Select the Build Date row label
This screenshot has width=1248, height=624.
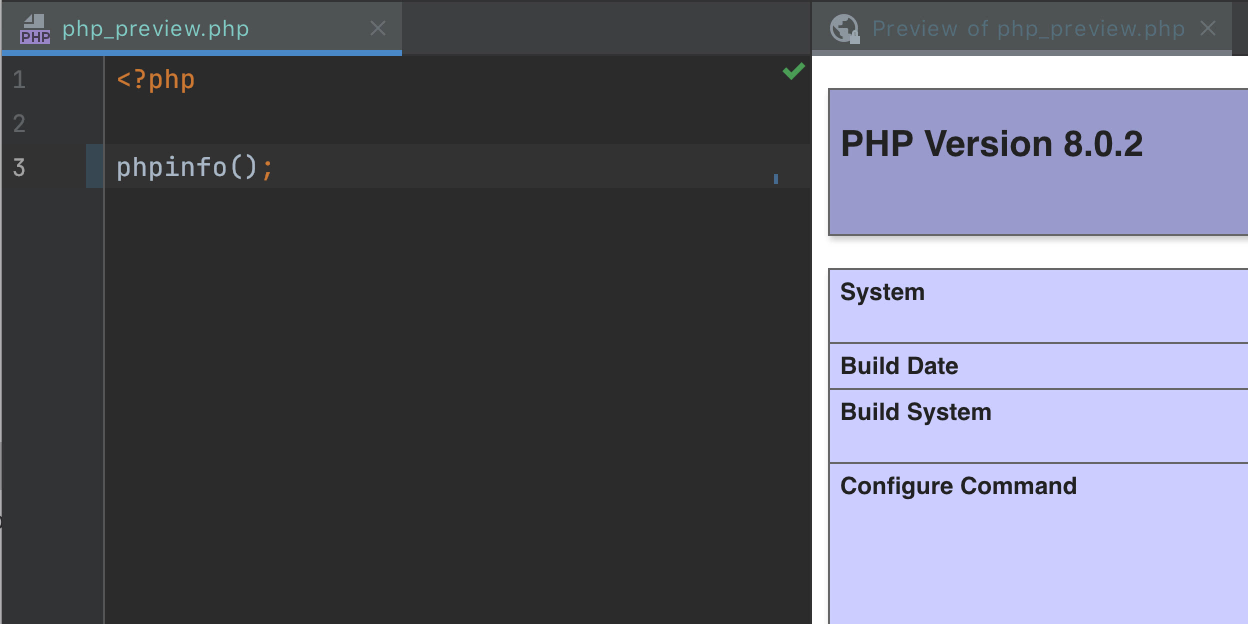coord(899,366)
